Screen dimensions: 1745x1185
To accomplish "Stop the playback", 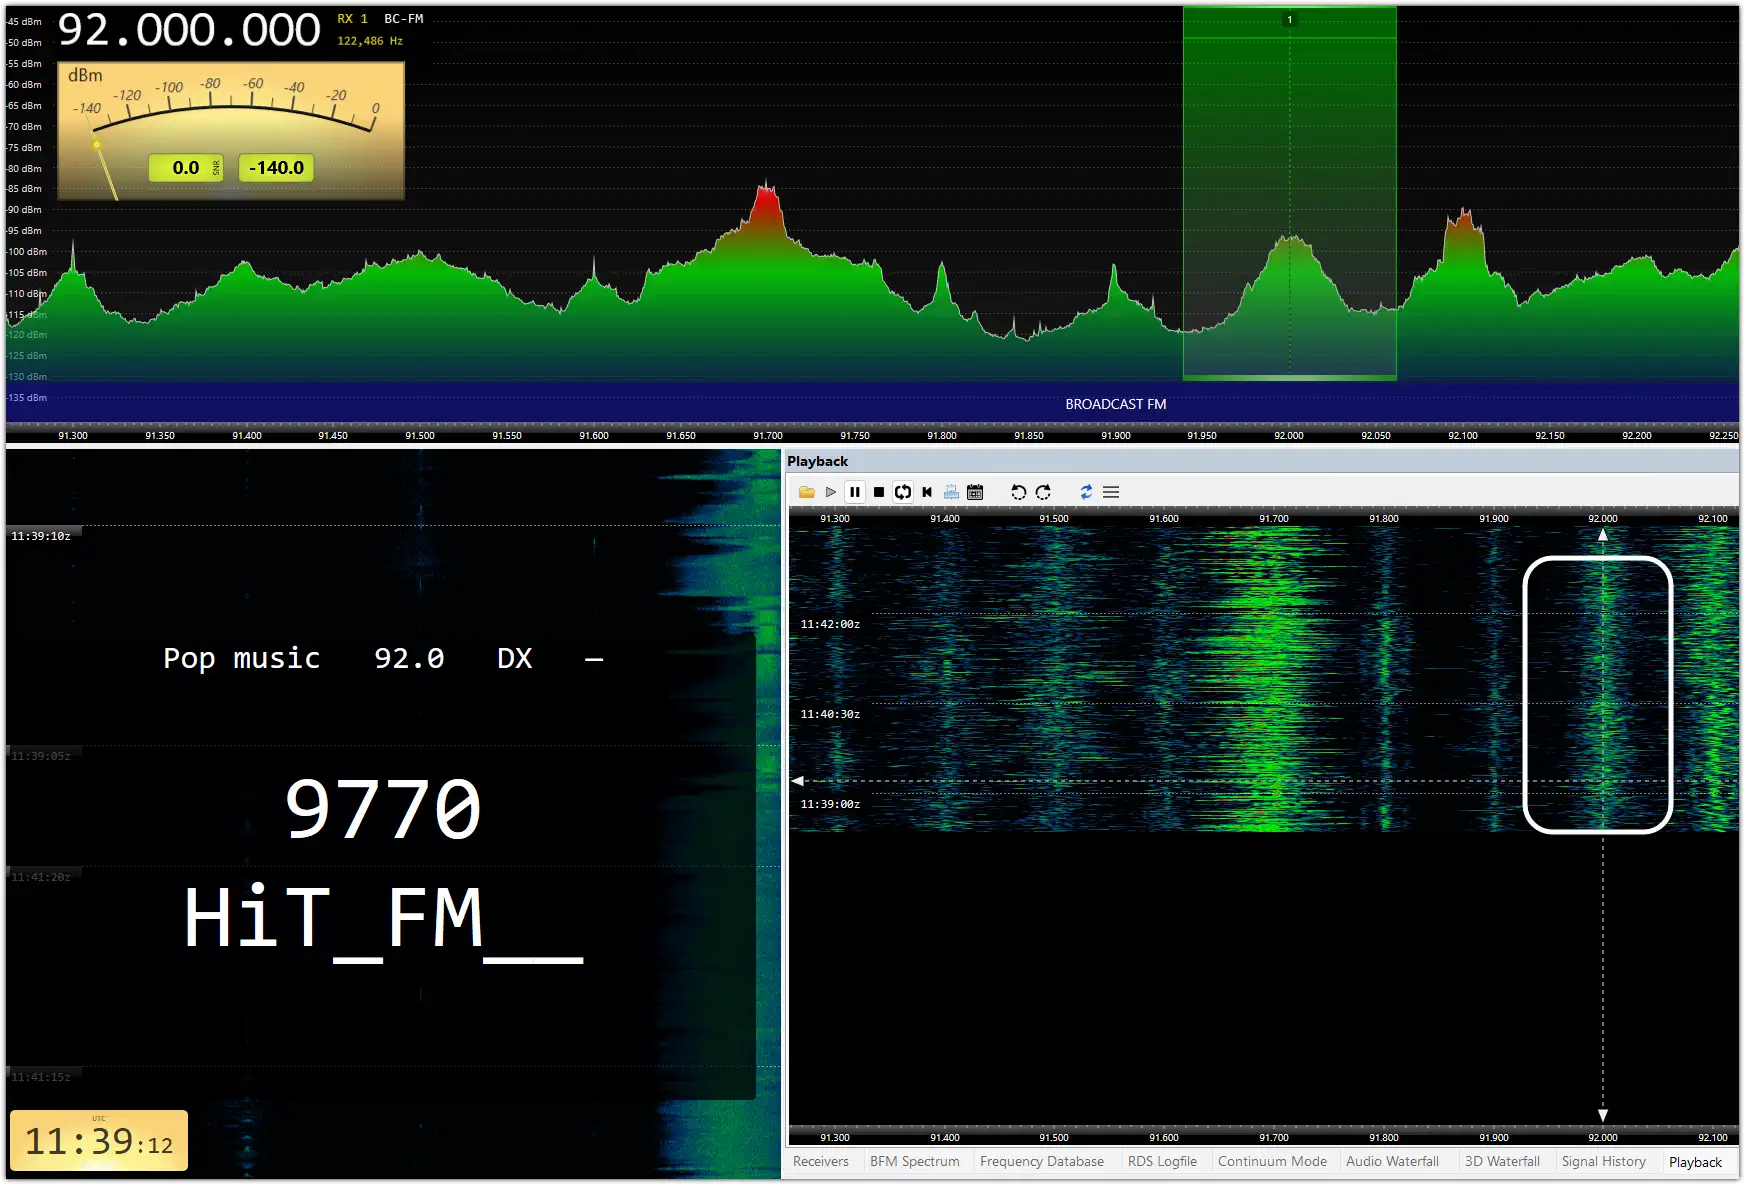I will 878,492.
